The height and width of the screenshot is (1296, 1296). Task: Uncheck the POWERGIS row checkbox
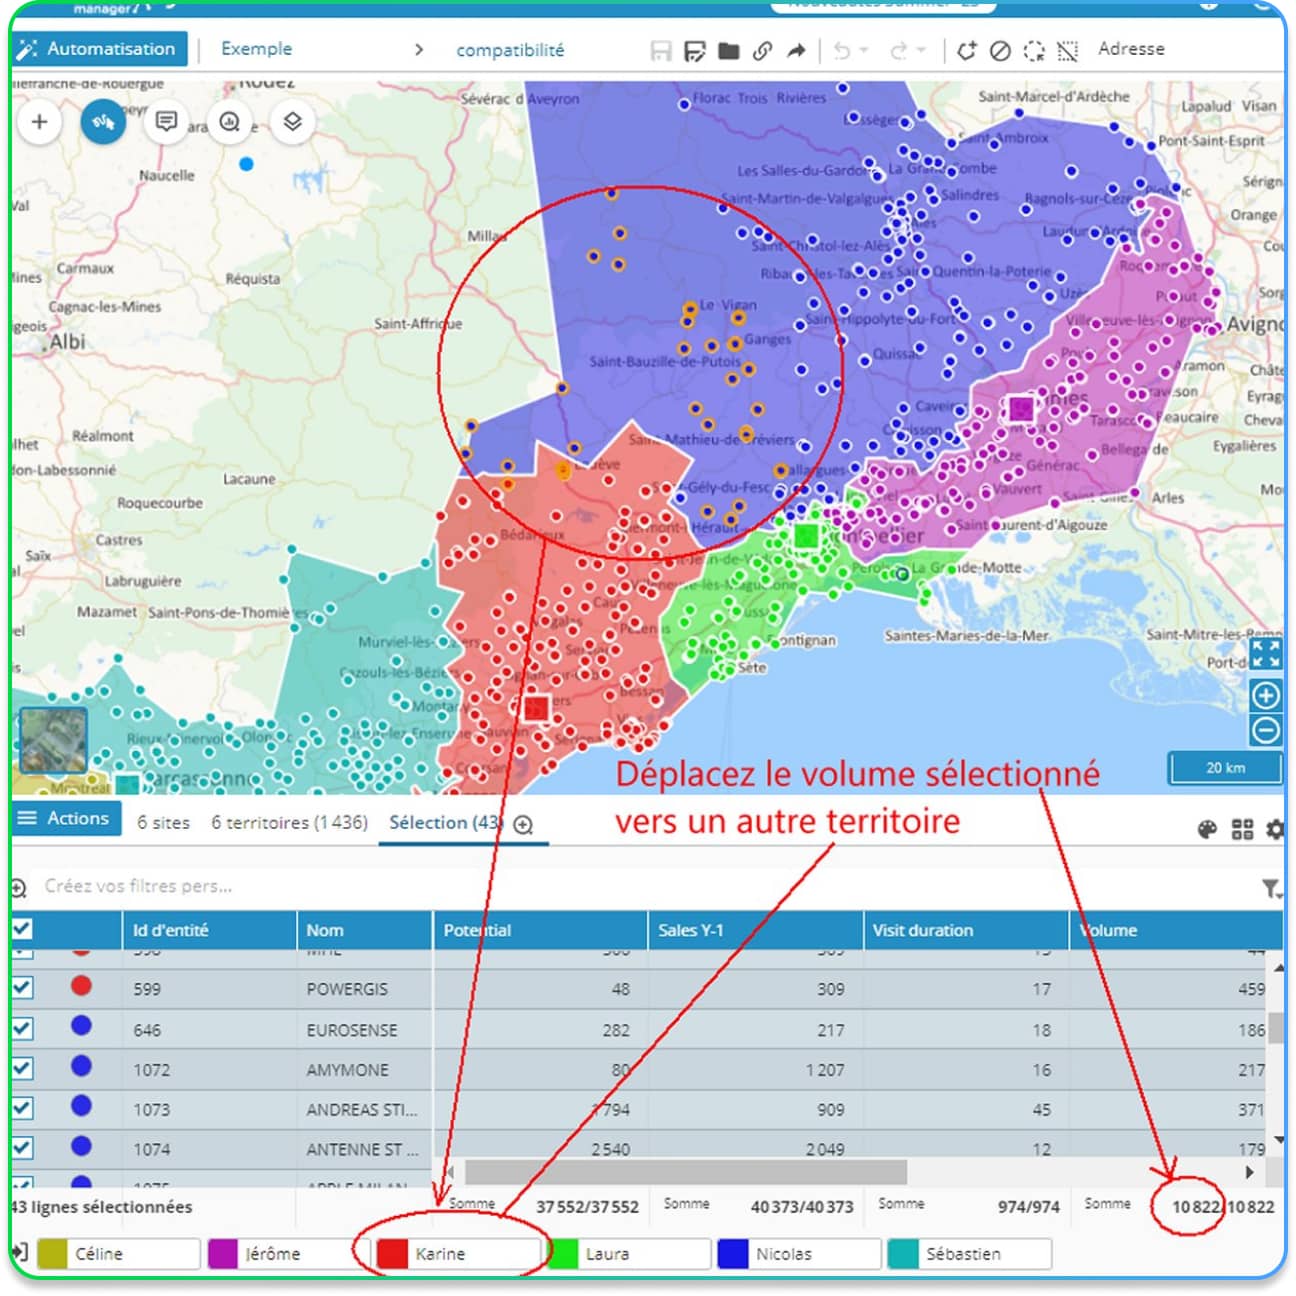click(x=22, y=988)
